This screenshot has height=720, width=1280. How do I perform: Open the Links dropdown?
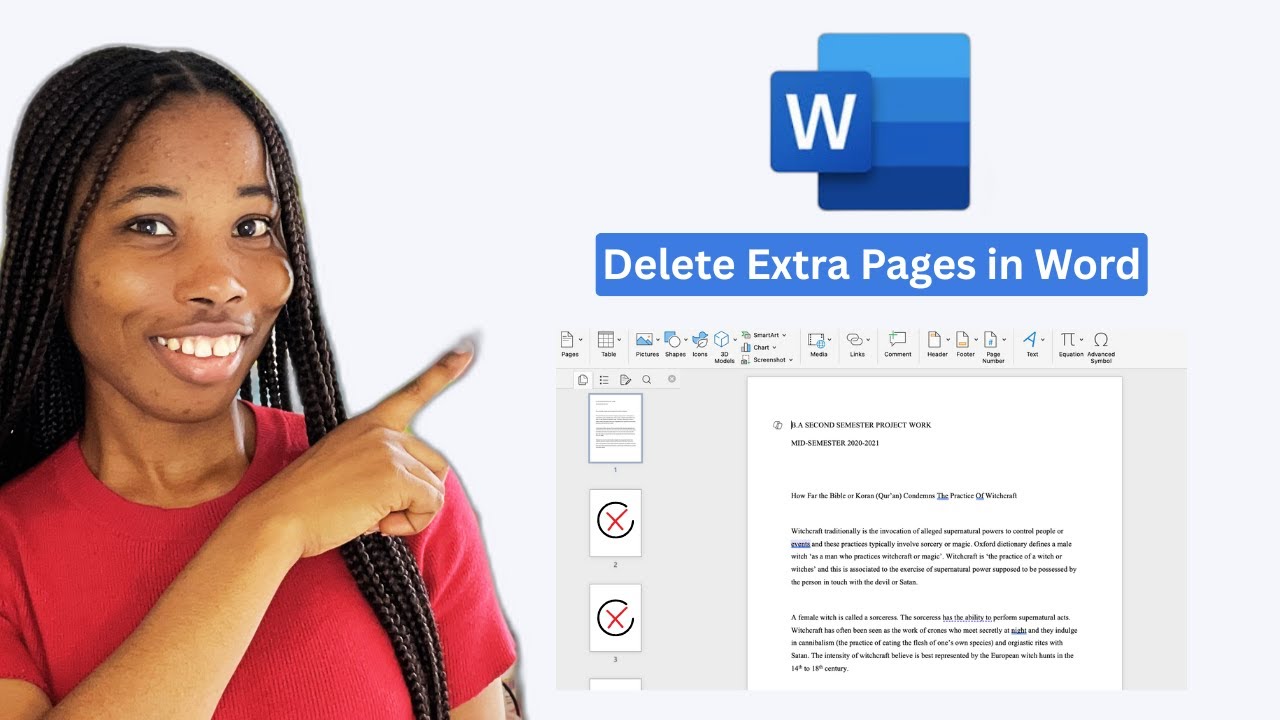click(x=857, y=344)
